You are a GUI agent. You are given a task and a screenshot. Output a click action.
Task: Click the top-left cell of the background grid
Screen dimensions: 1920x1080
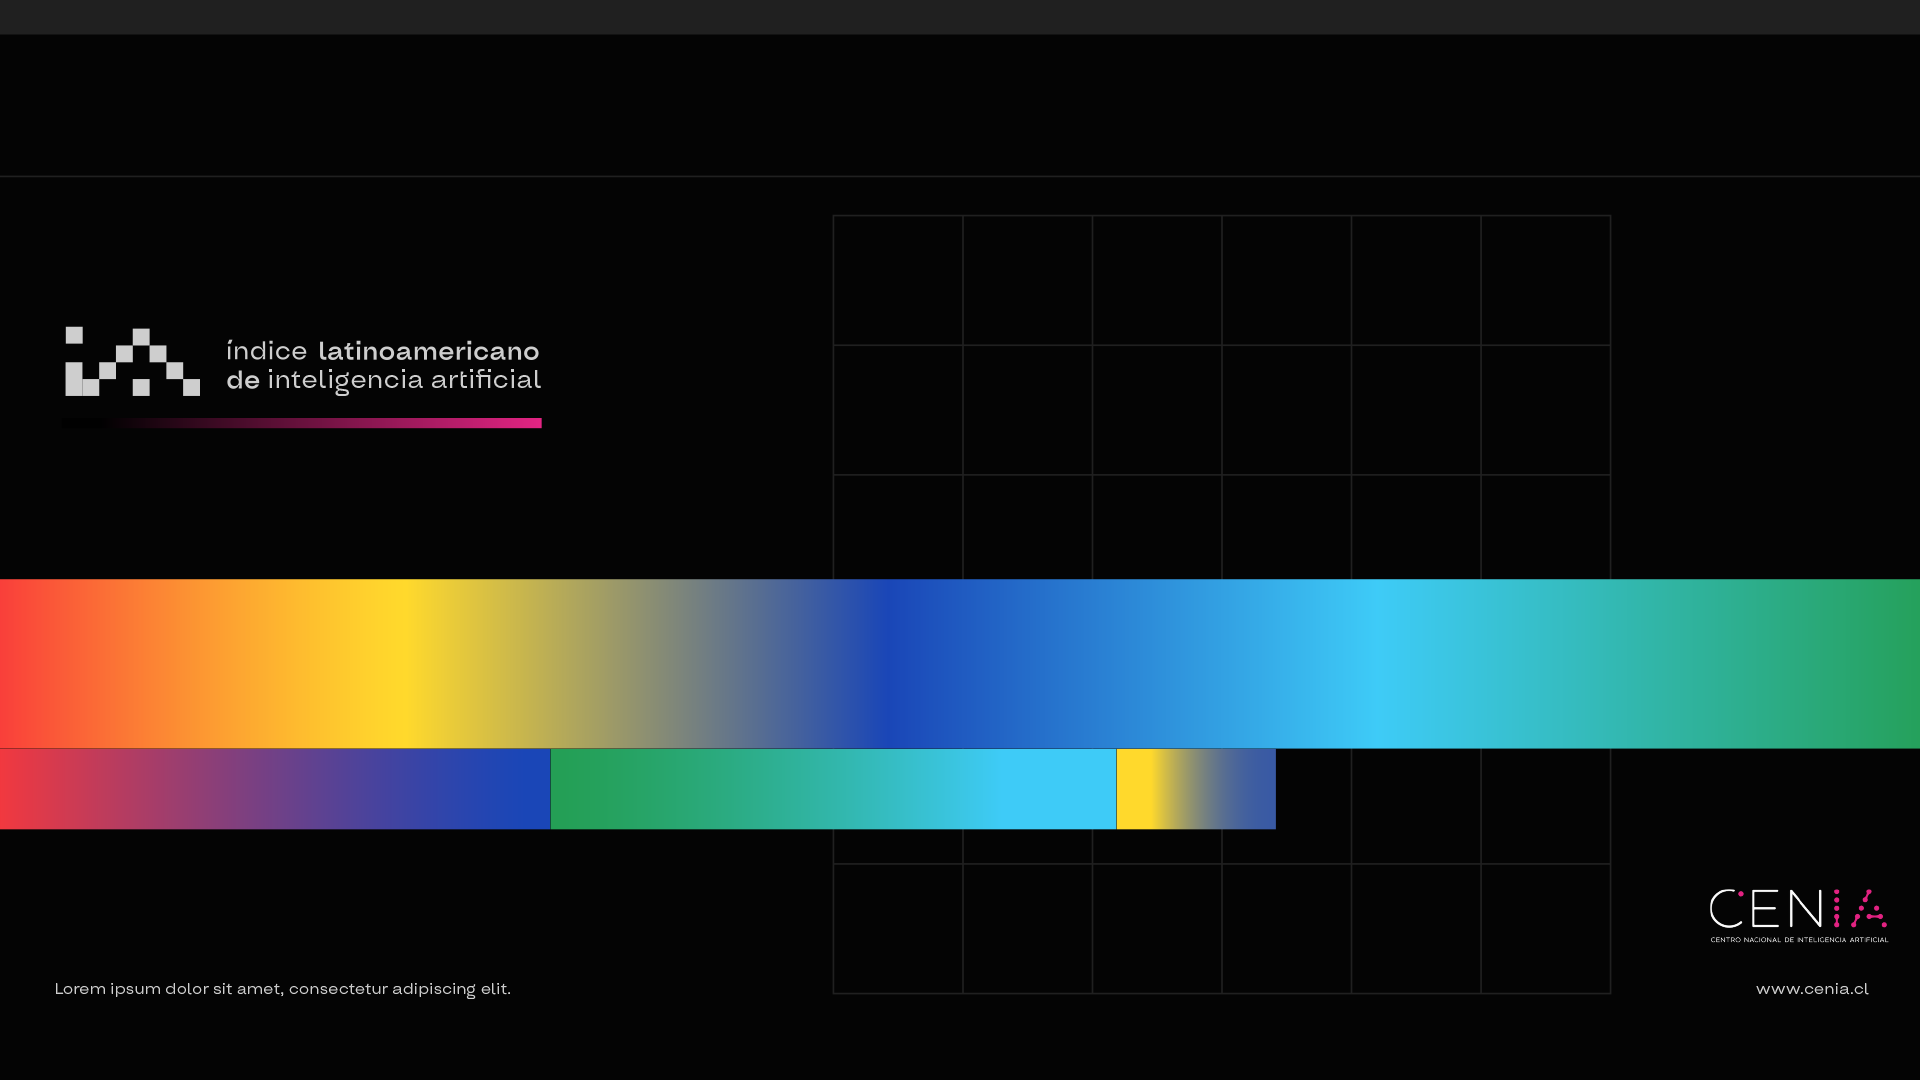click(x=898, y=280)
